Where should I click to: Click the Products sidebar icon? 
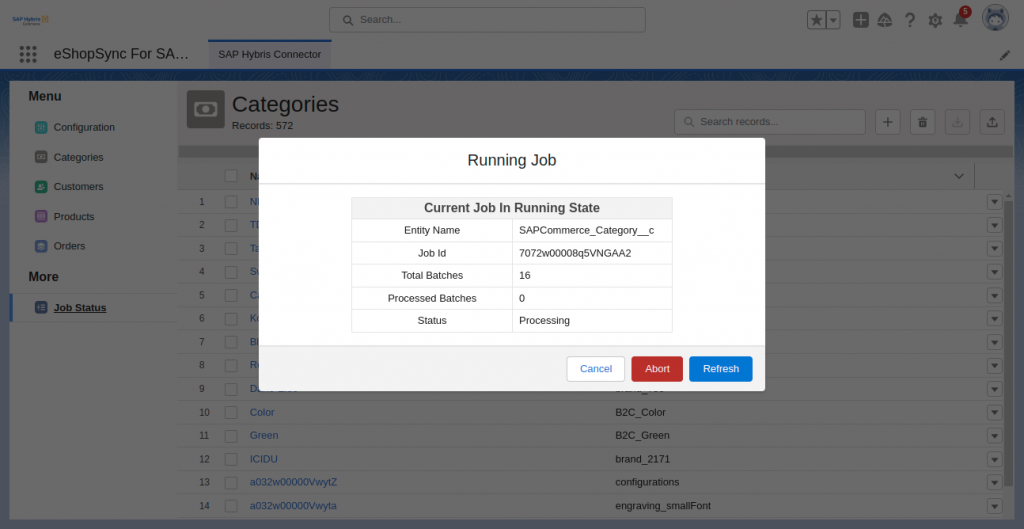40,217
